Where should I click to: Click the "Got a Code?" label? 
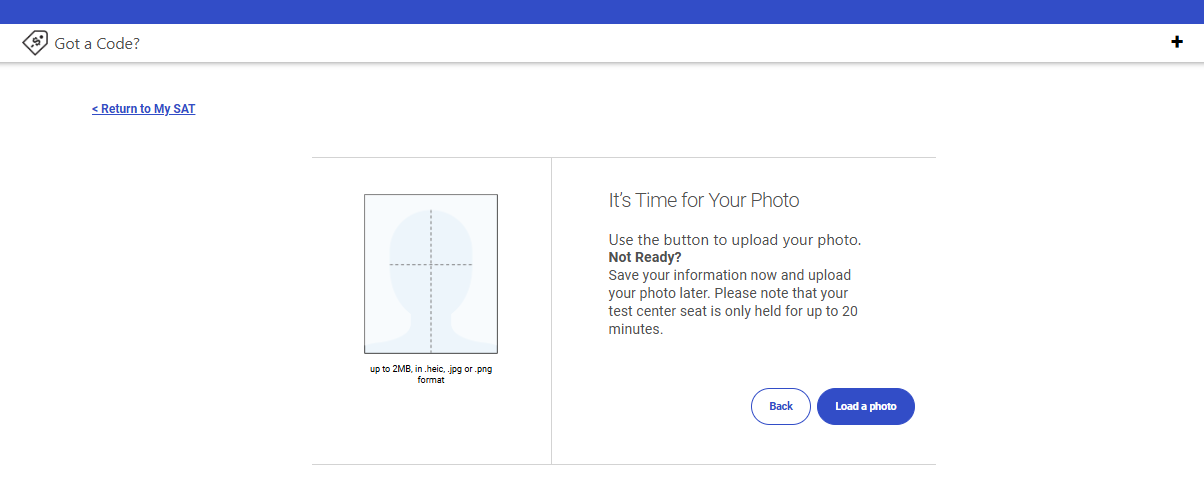(x=97, y=43)
